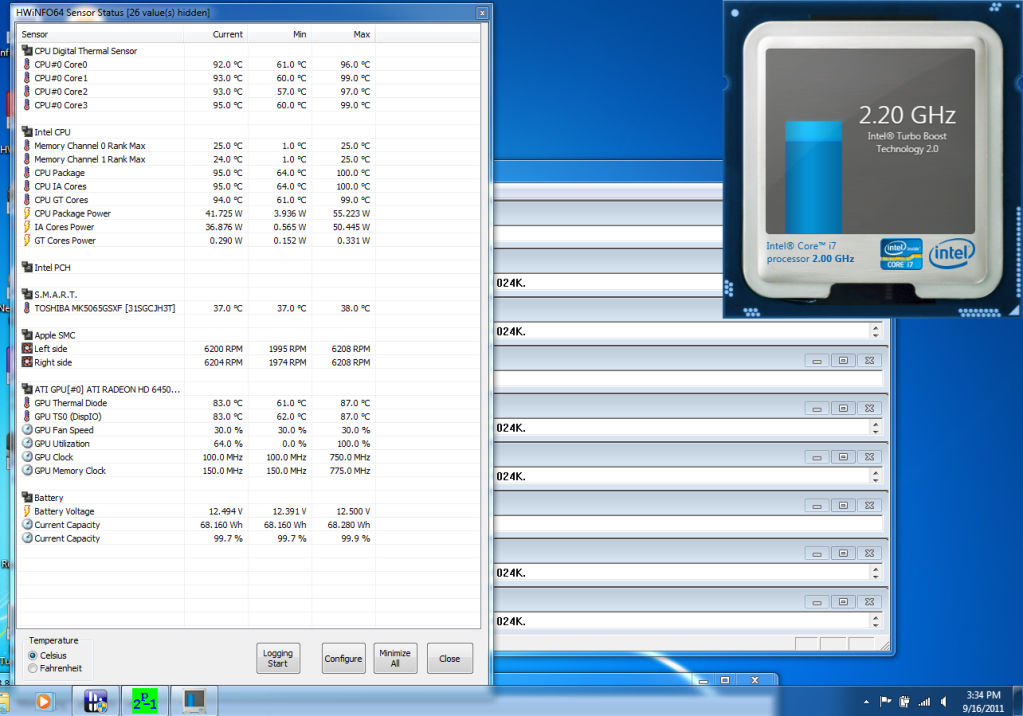1023x716 pixels.
Task: Click the Show Desktop strip on taskbar
Action: click(x=1018, y=702)
